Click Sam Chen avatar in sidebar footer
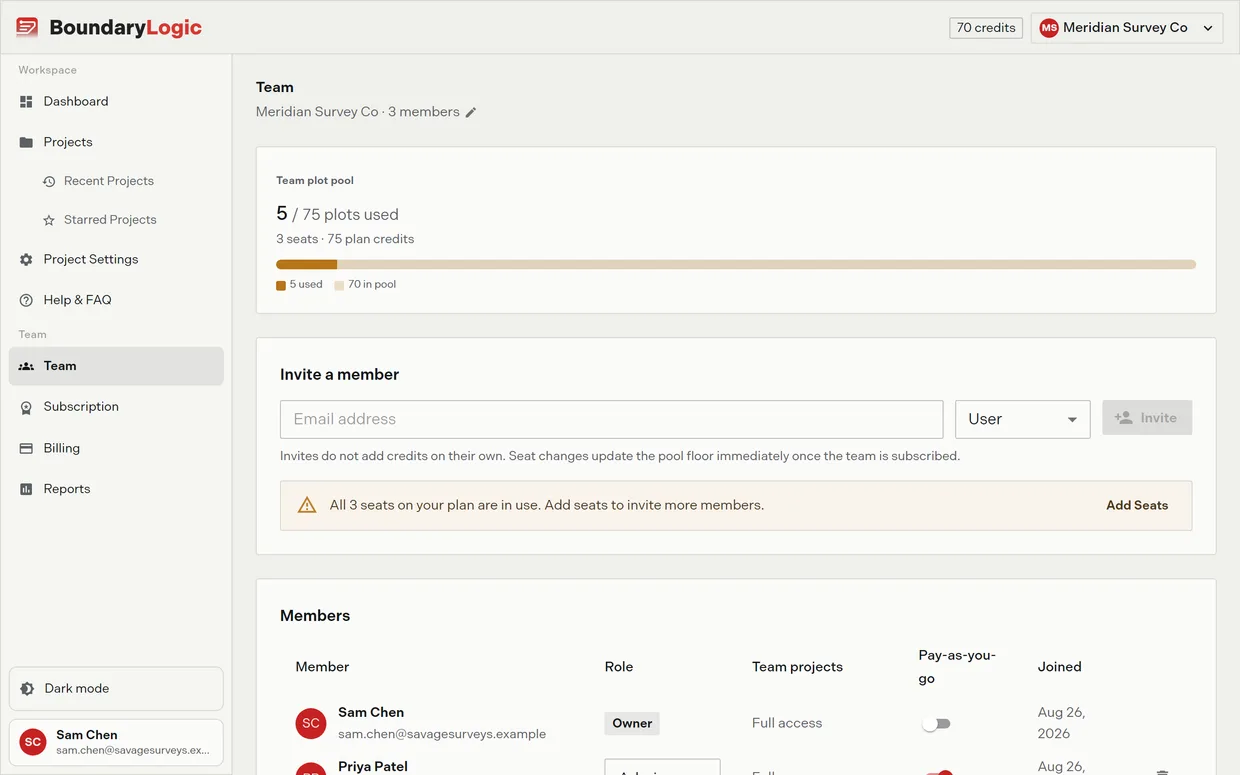Screen dimensions: 1240x775 tap(33, 742)
